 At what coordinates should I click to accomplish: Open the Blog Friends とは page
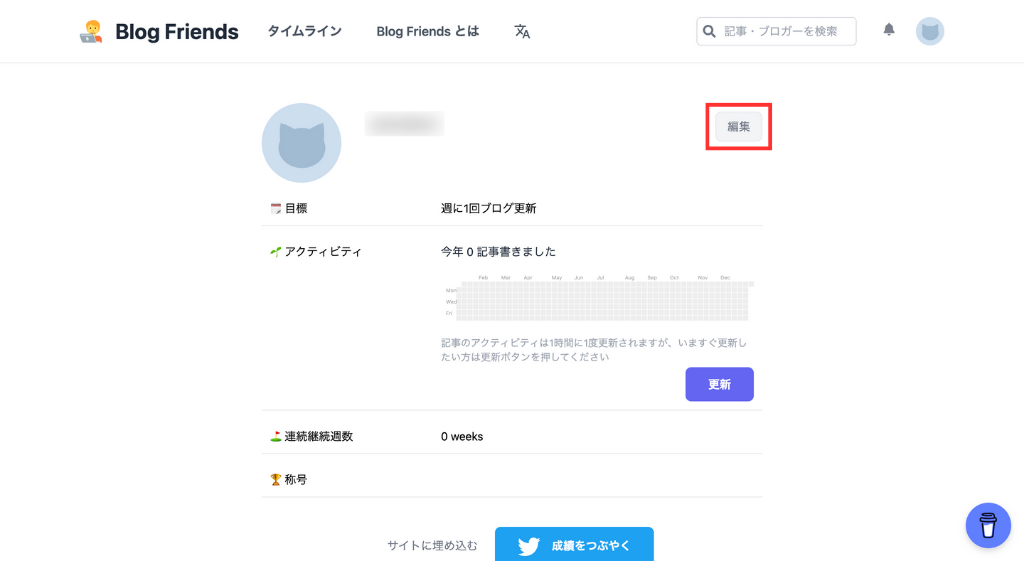pos(428,31)
